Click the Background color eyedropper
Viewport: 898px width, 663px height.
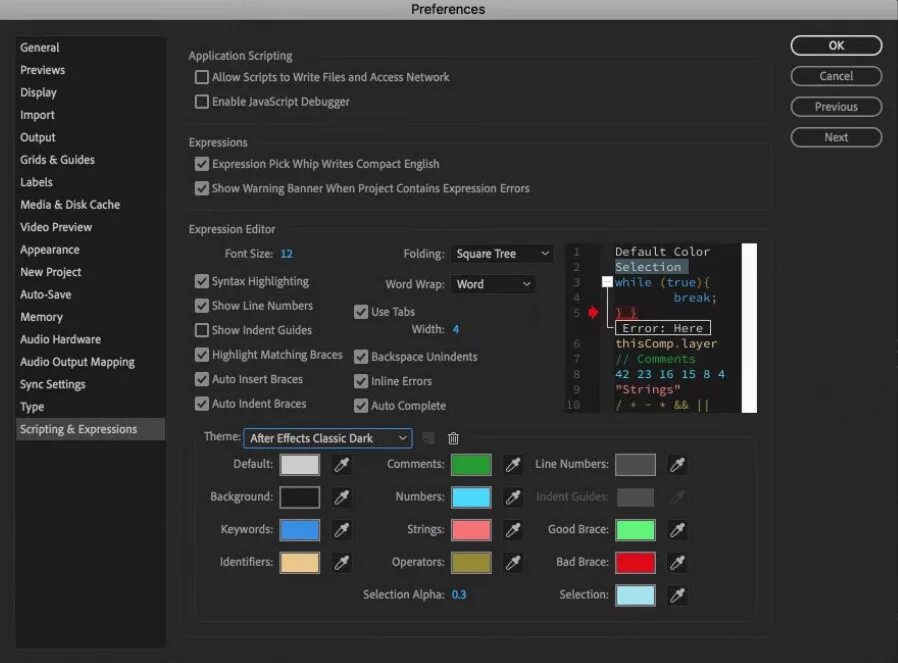(x=341, y=497)
